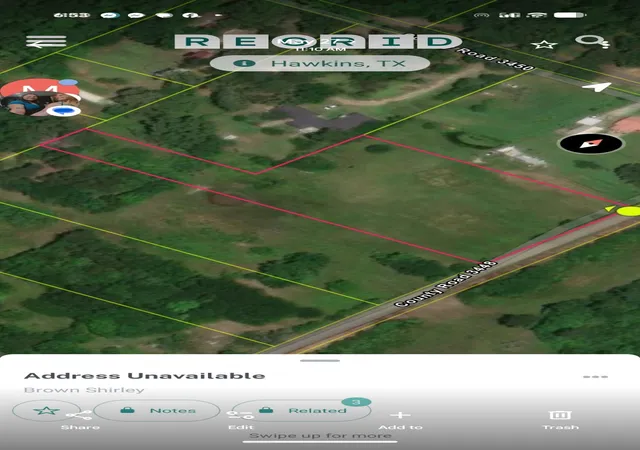Toggle the star follow button in panel
This screenshot has width=640, height=450.
(46, 410)
